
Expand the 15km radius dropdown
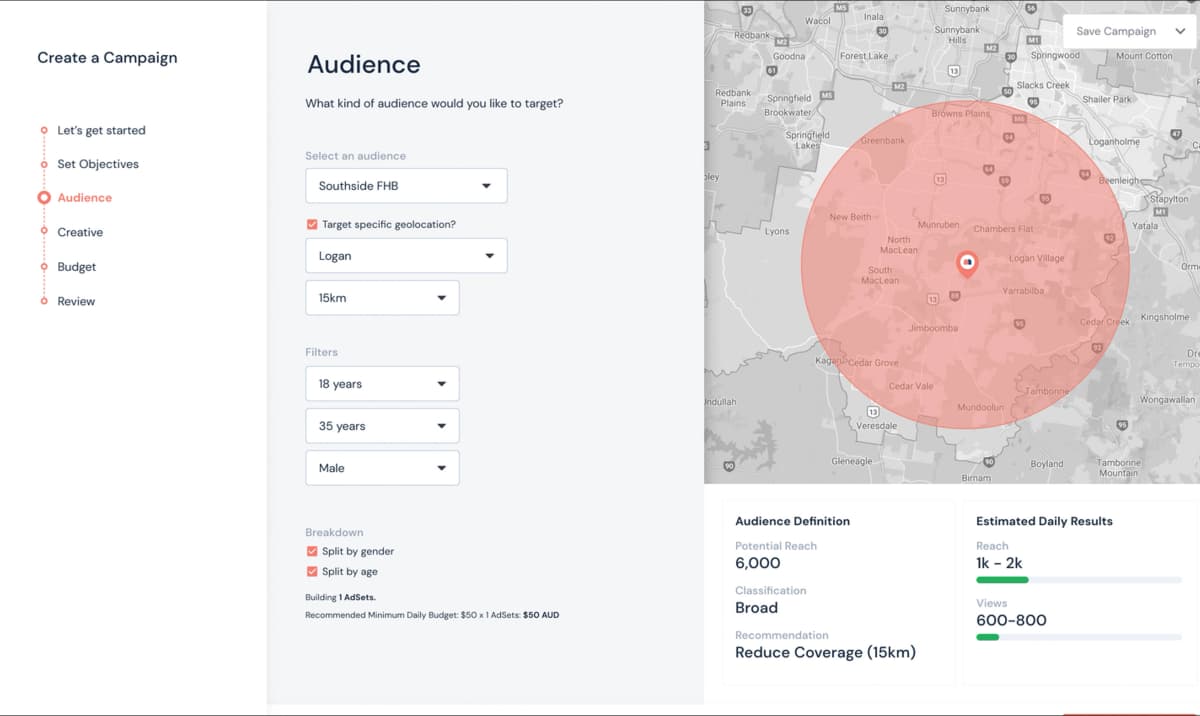(382, 298)
